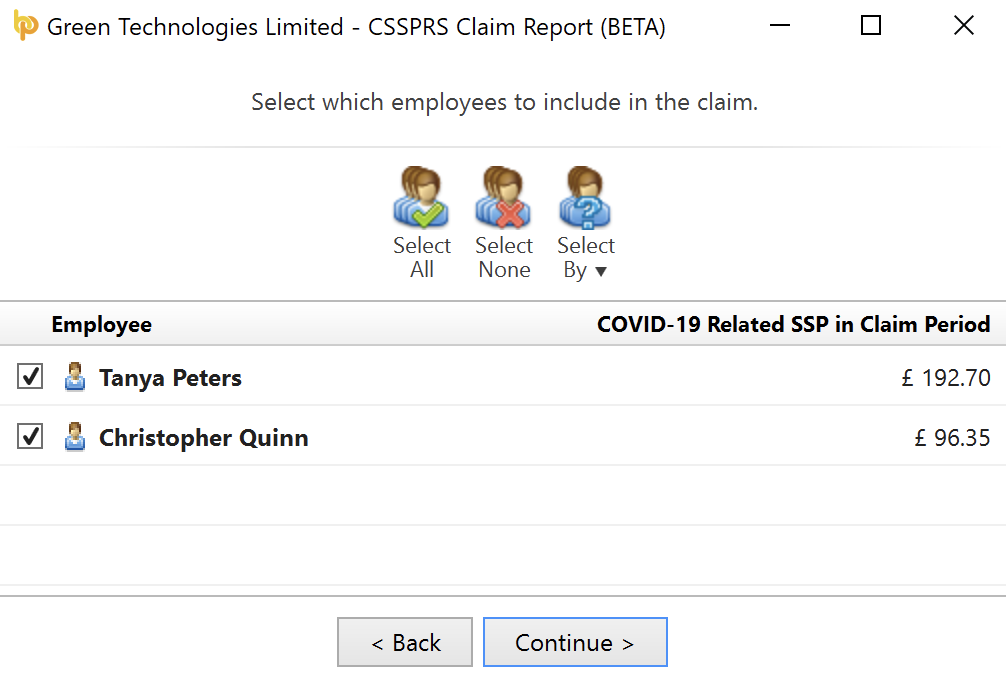Click the Continue button

pos(575,642)
